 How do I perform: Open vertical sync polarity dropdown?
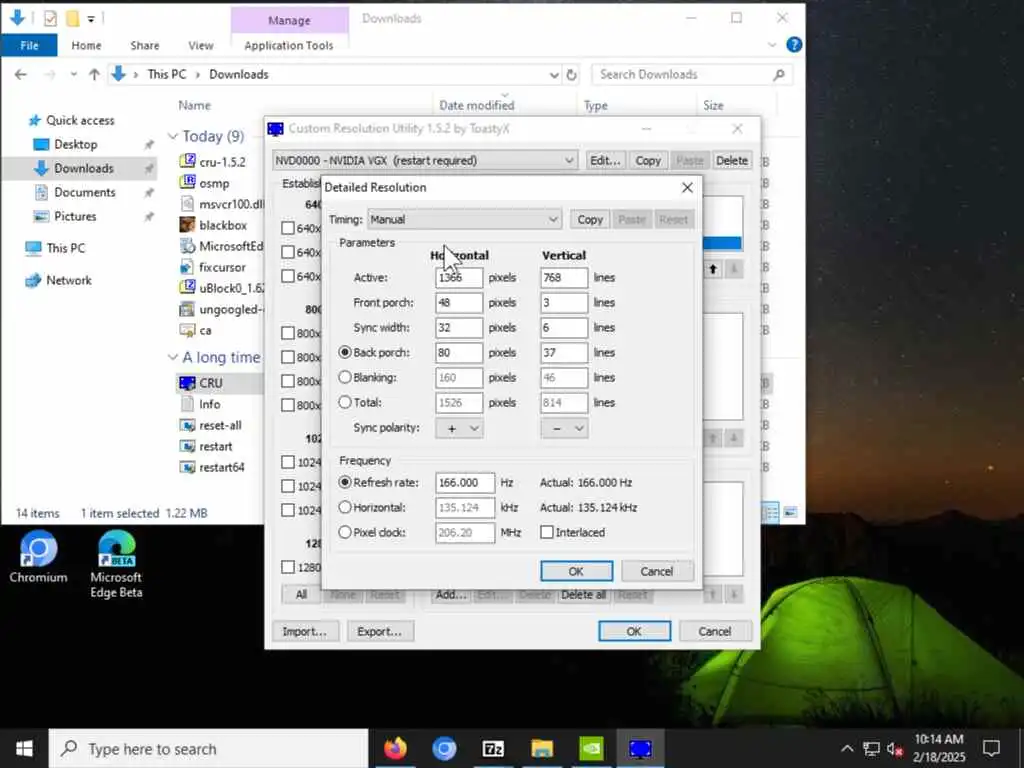pyautogui.click(x=564, y=428)
